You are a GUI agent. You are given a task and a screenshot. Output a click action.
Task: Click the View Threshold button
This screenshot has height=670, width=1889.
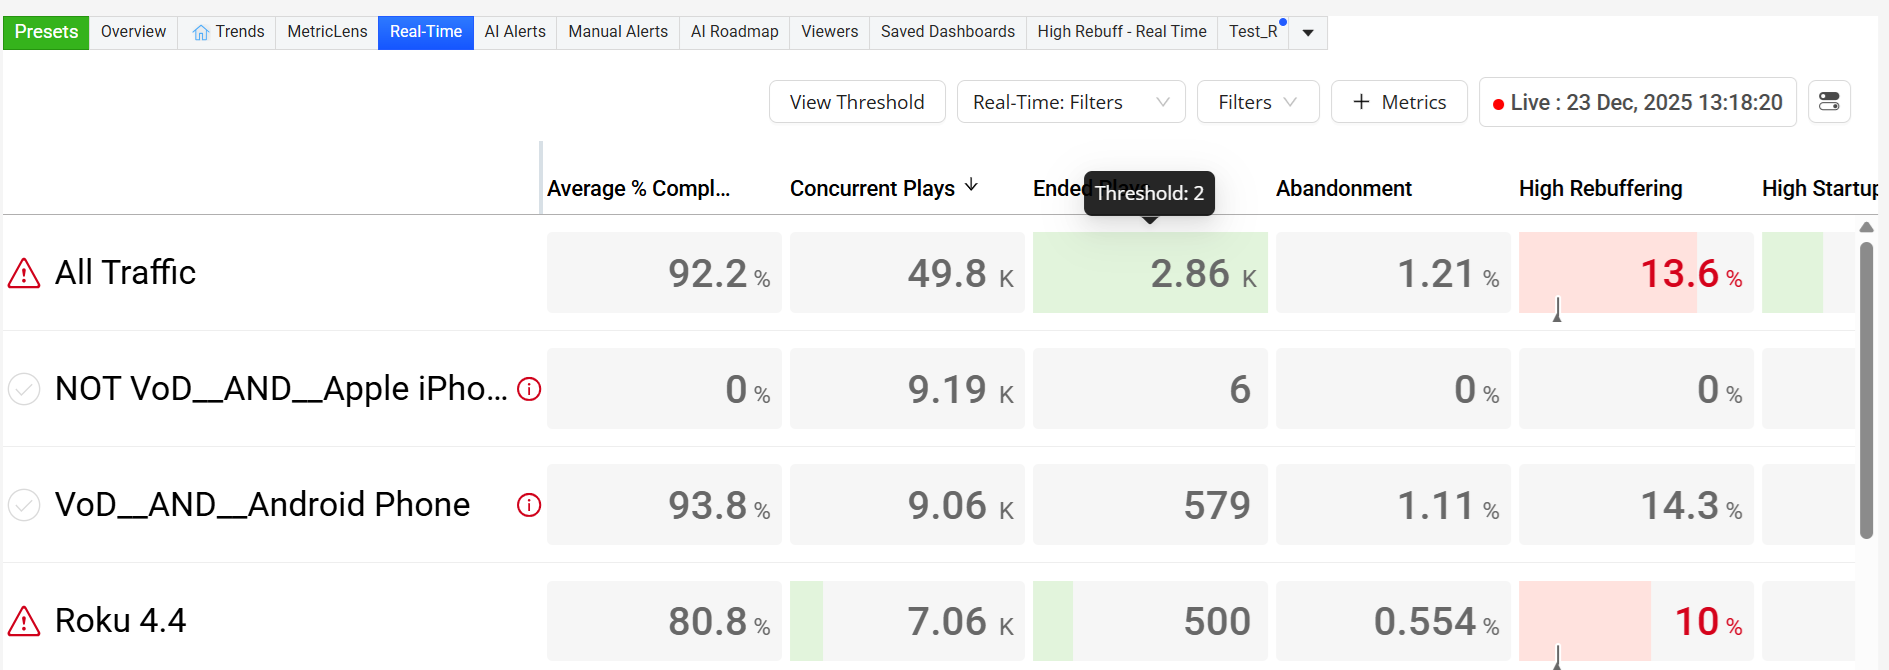pos(857,102)
